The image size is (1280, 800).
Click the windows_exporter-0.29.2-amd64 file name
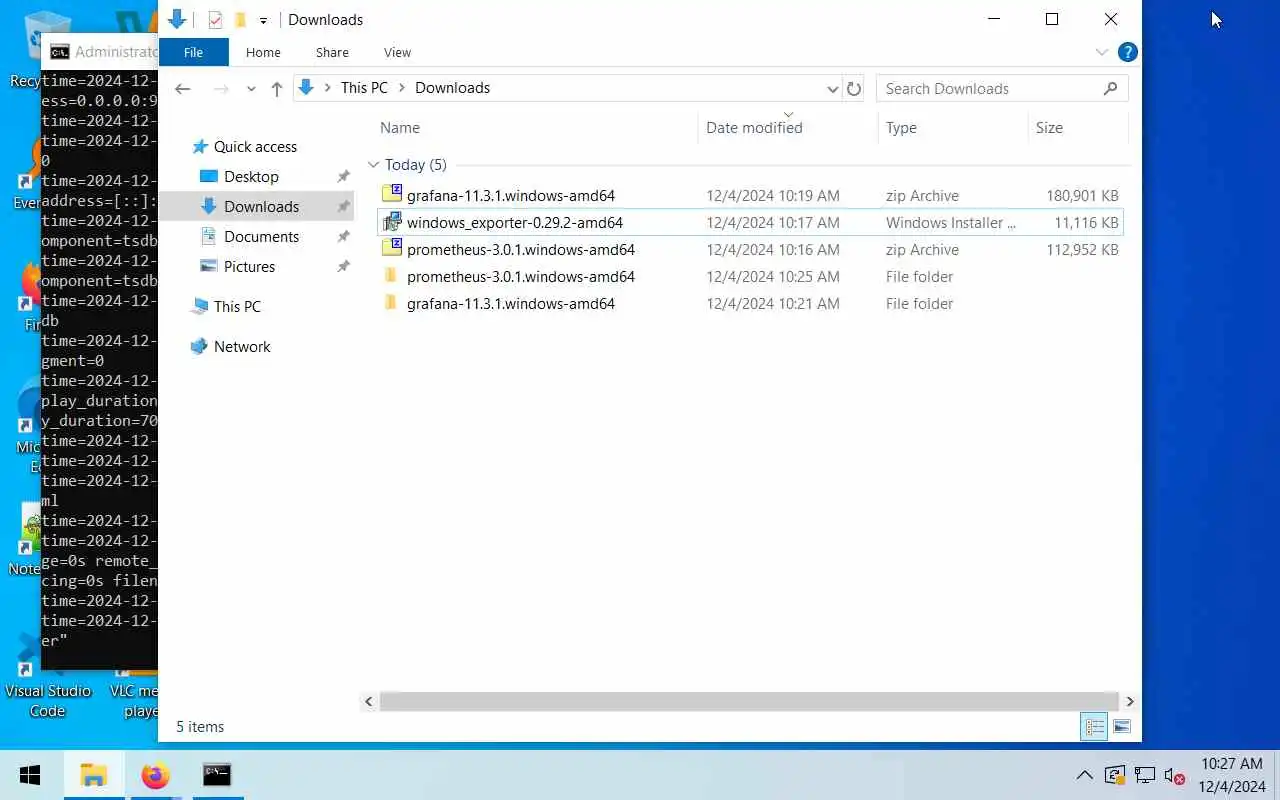[x=514, y=222]
